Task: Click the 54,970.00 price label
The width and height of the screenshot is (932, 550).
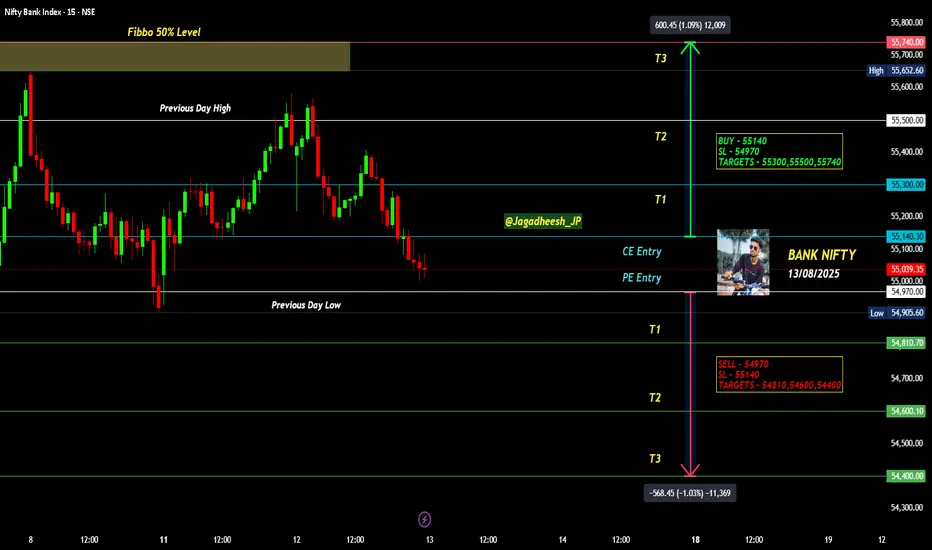Action: coord(906,291)
